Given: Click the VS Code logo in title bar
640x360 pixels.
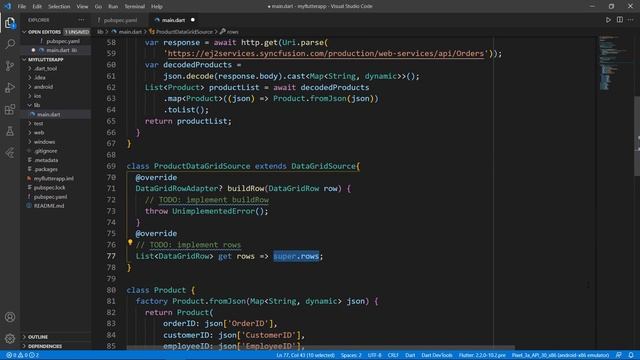Looking at the screenshot, I should pos(7,6).
